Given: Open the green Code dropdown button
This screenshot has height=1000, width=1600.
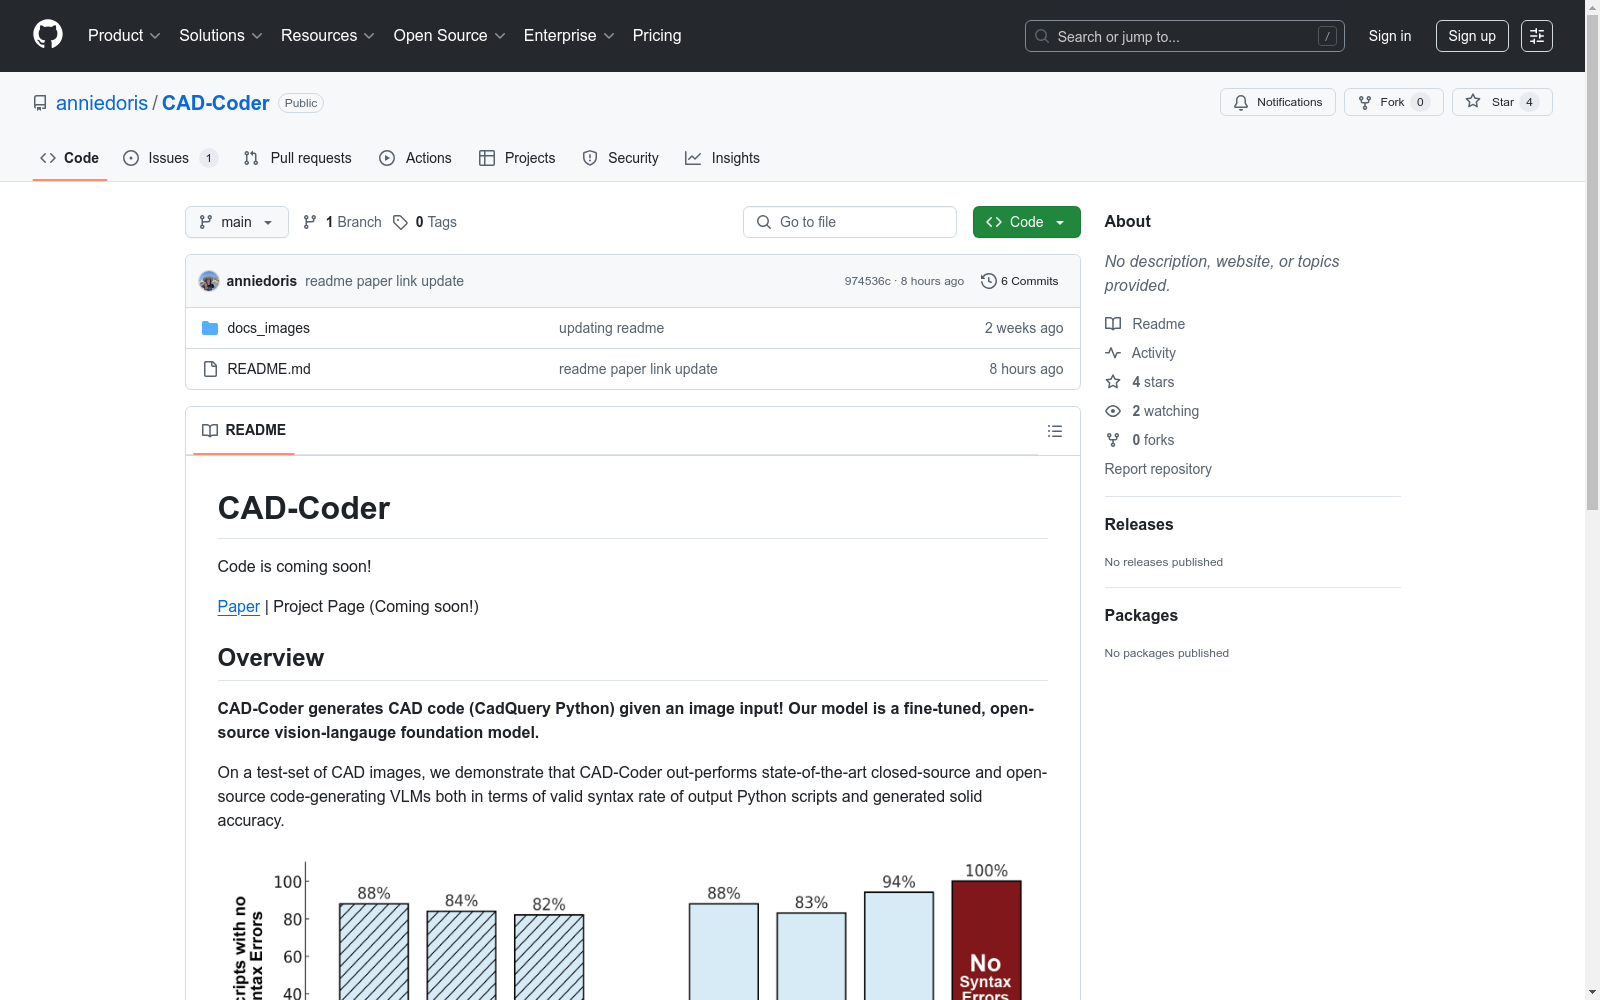Looking at the screenshot, I should [x=1027, y=222].
